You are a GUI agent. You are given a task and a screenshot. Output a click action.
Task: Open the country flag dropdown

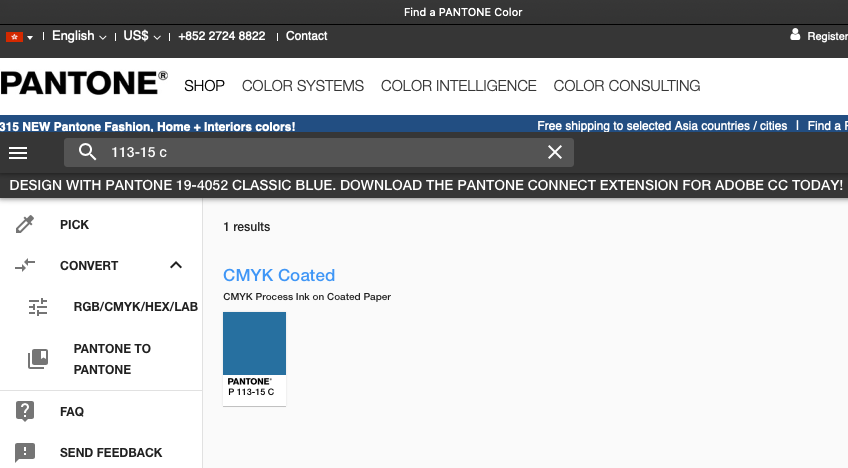(20, 37)
